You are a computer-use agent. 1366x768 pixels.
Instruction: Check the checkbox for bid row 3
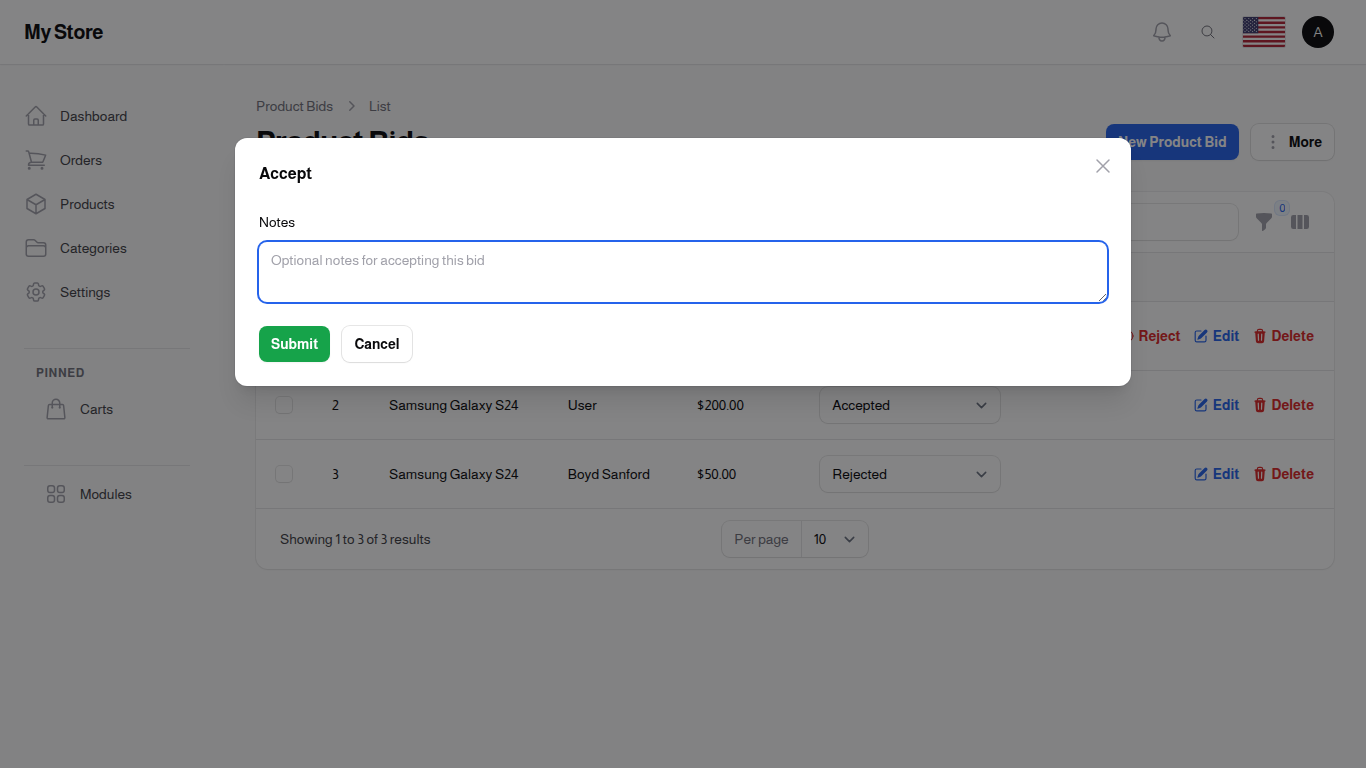pyautogui.click(x=284, y=473)
